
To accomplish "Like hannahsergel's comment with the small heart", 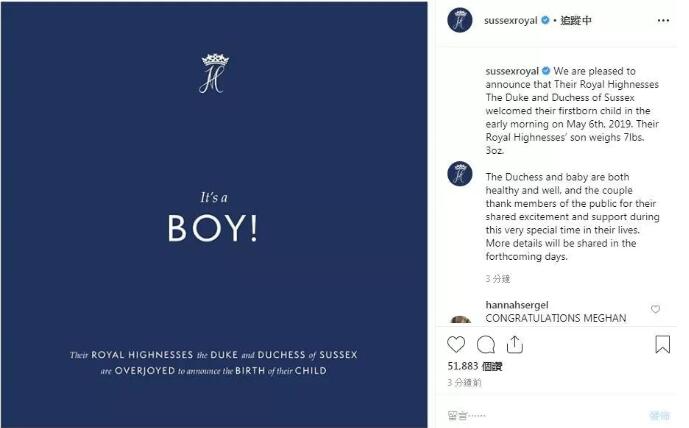I will pyautogui.click(x=655, y=310).
